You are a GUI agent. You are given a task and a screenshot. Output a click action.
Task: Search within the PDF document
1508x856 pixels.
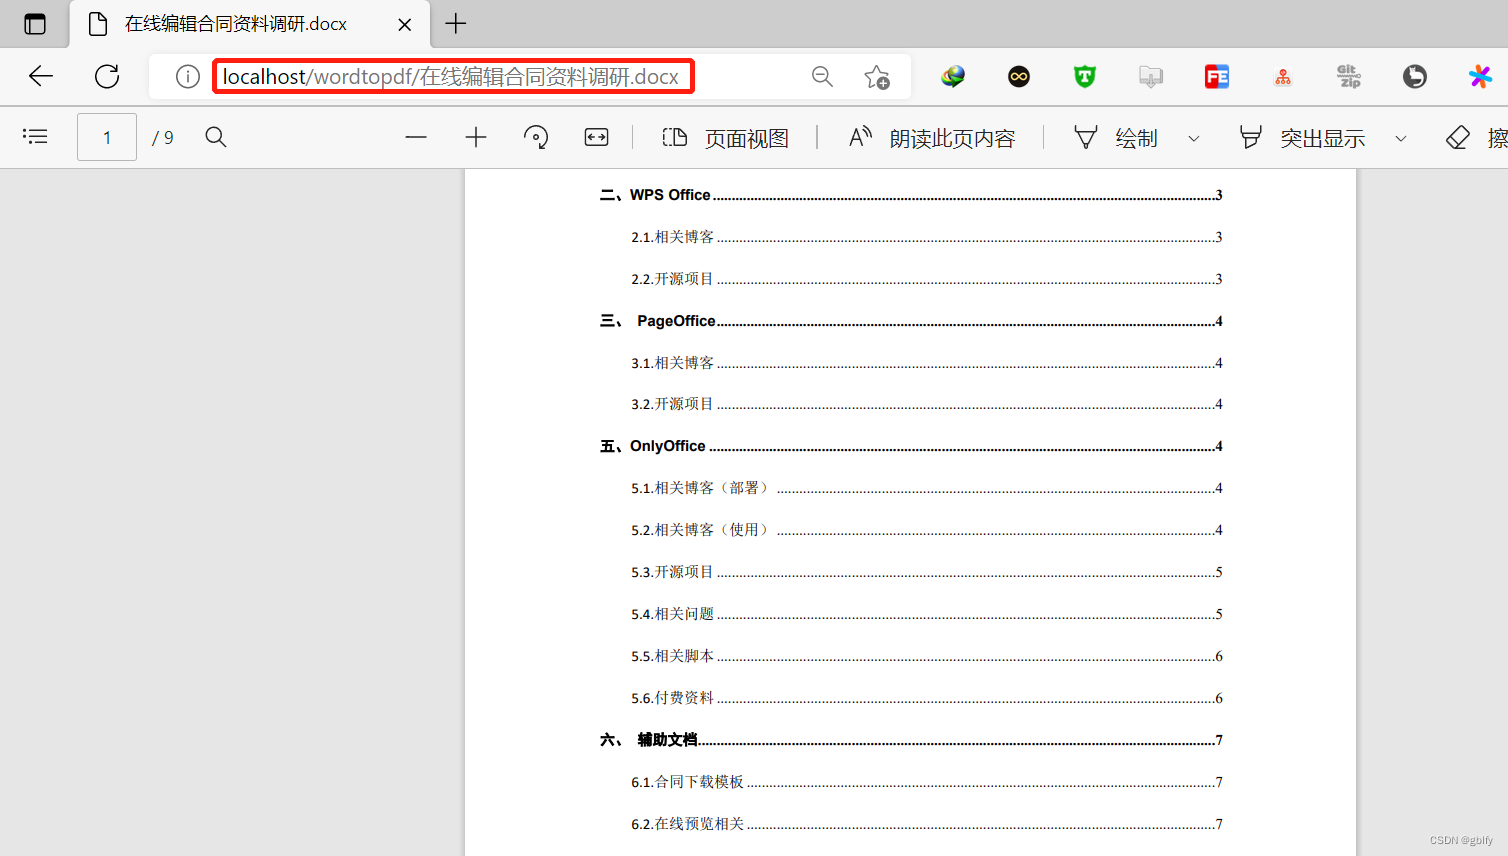coord(216,137)
